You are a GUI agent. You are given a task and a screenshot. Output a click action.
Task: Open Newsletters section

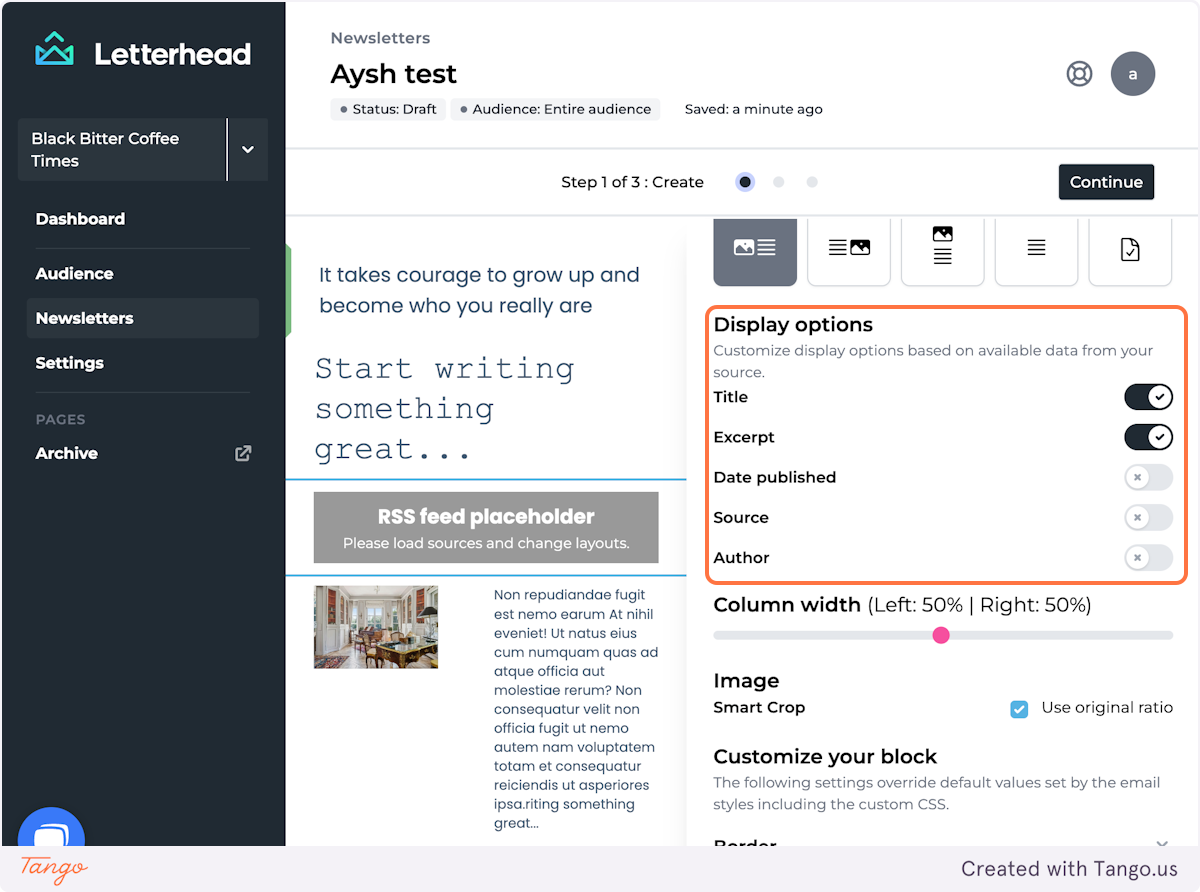point(143,318)
